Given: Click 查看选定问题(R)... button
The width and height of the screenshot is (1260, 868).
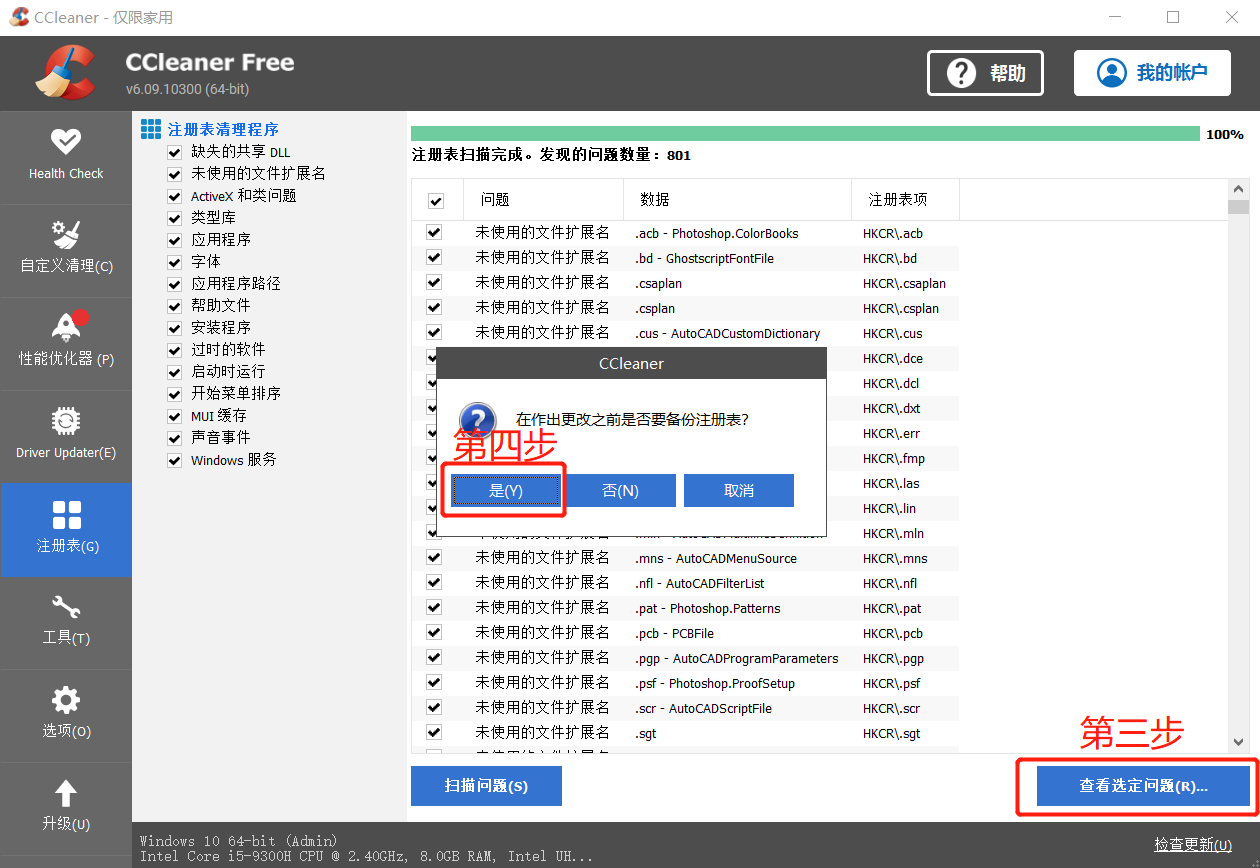Looking at the screenshot, I should (x=1143, y=786).
